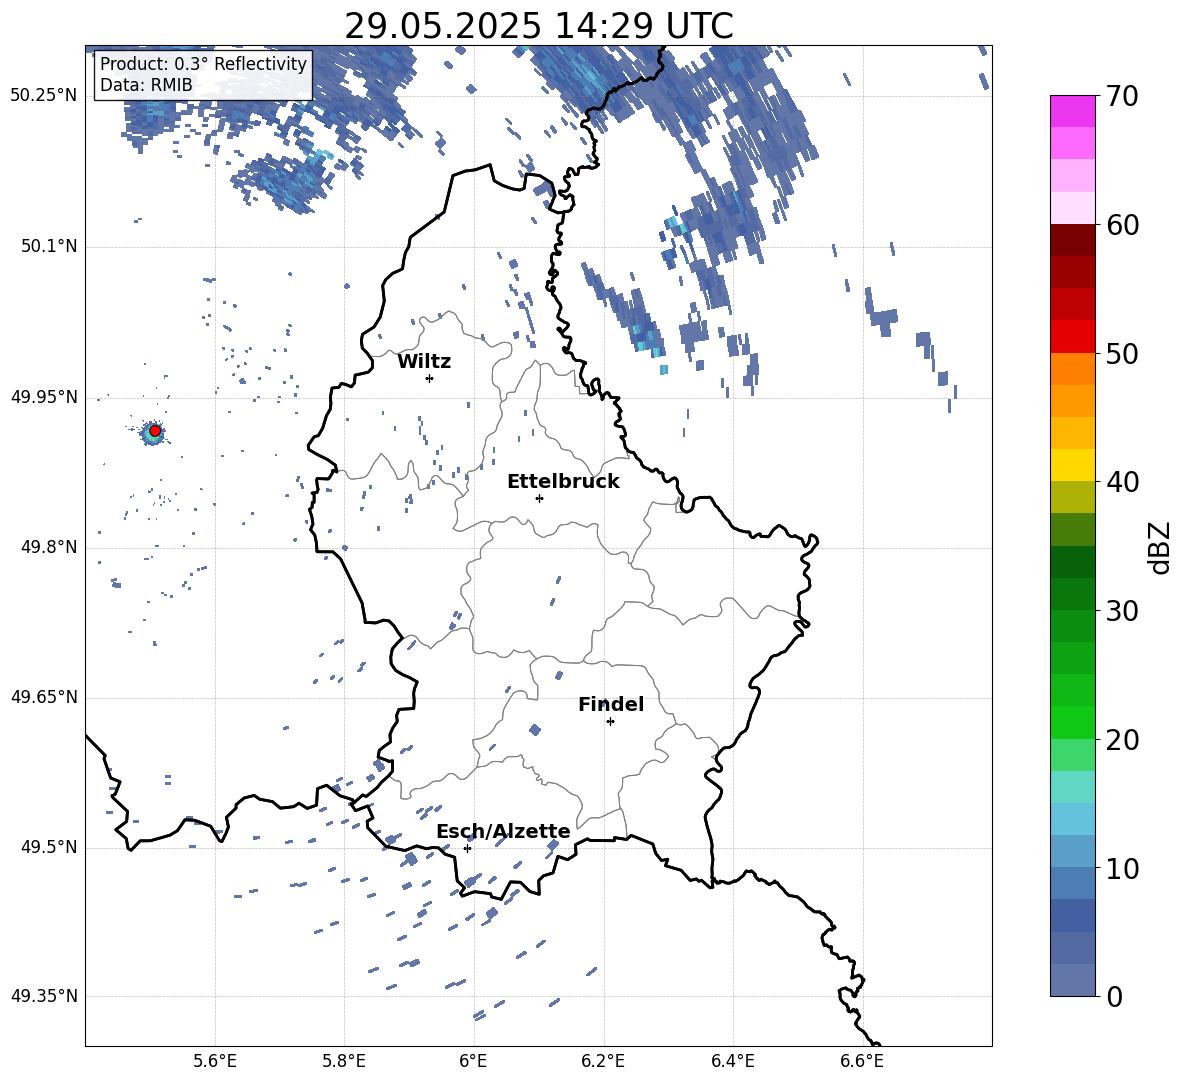The width and height of the screenshot is (1184, 1081).
Task: Click the 5.6°E longitude label
Action: (x=215, y=1061)
